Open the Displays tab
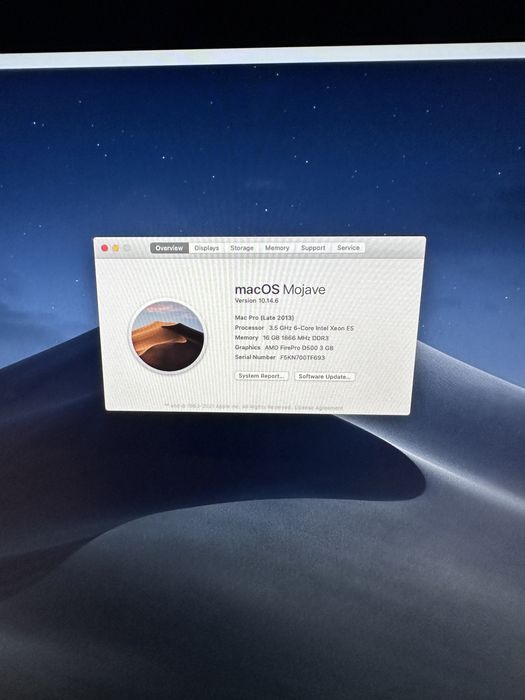The image size is (525, 700). tap(207, 248)
